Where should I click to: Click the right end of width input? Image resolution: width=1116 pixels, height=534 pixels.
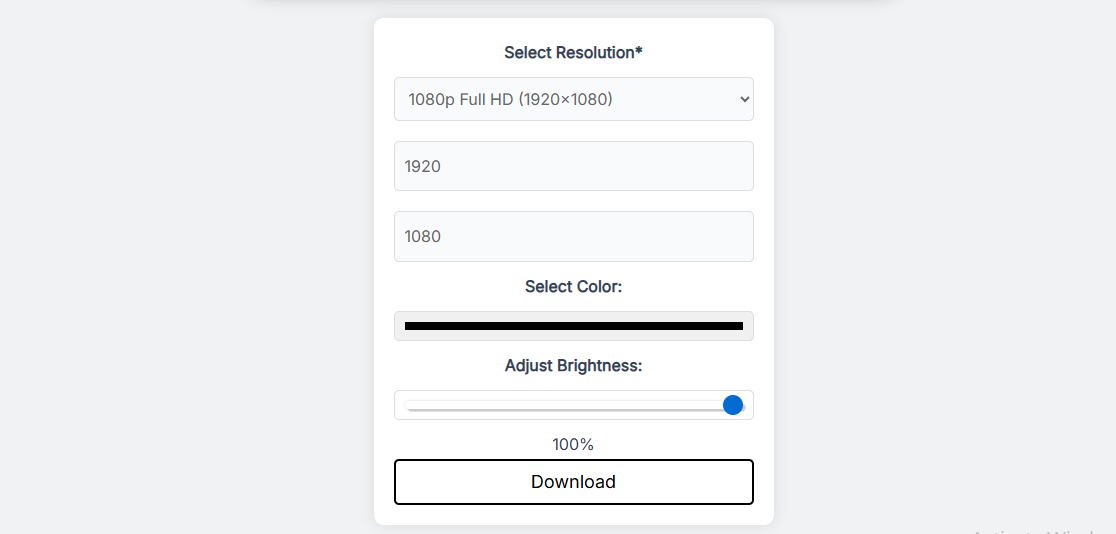click(x=740, y=166)
